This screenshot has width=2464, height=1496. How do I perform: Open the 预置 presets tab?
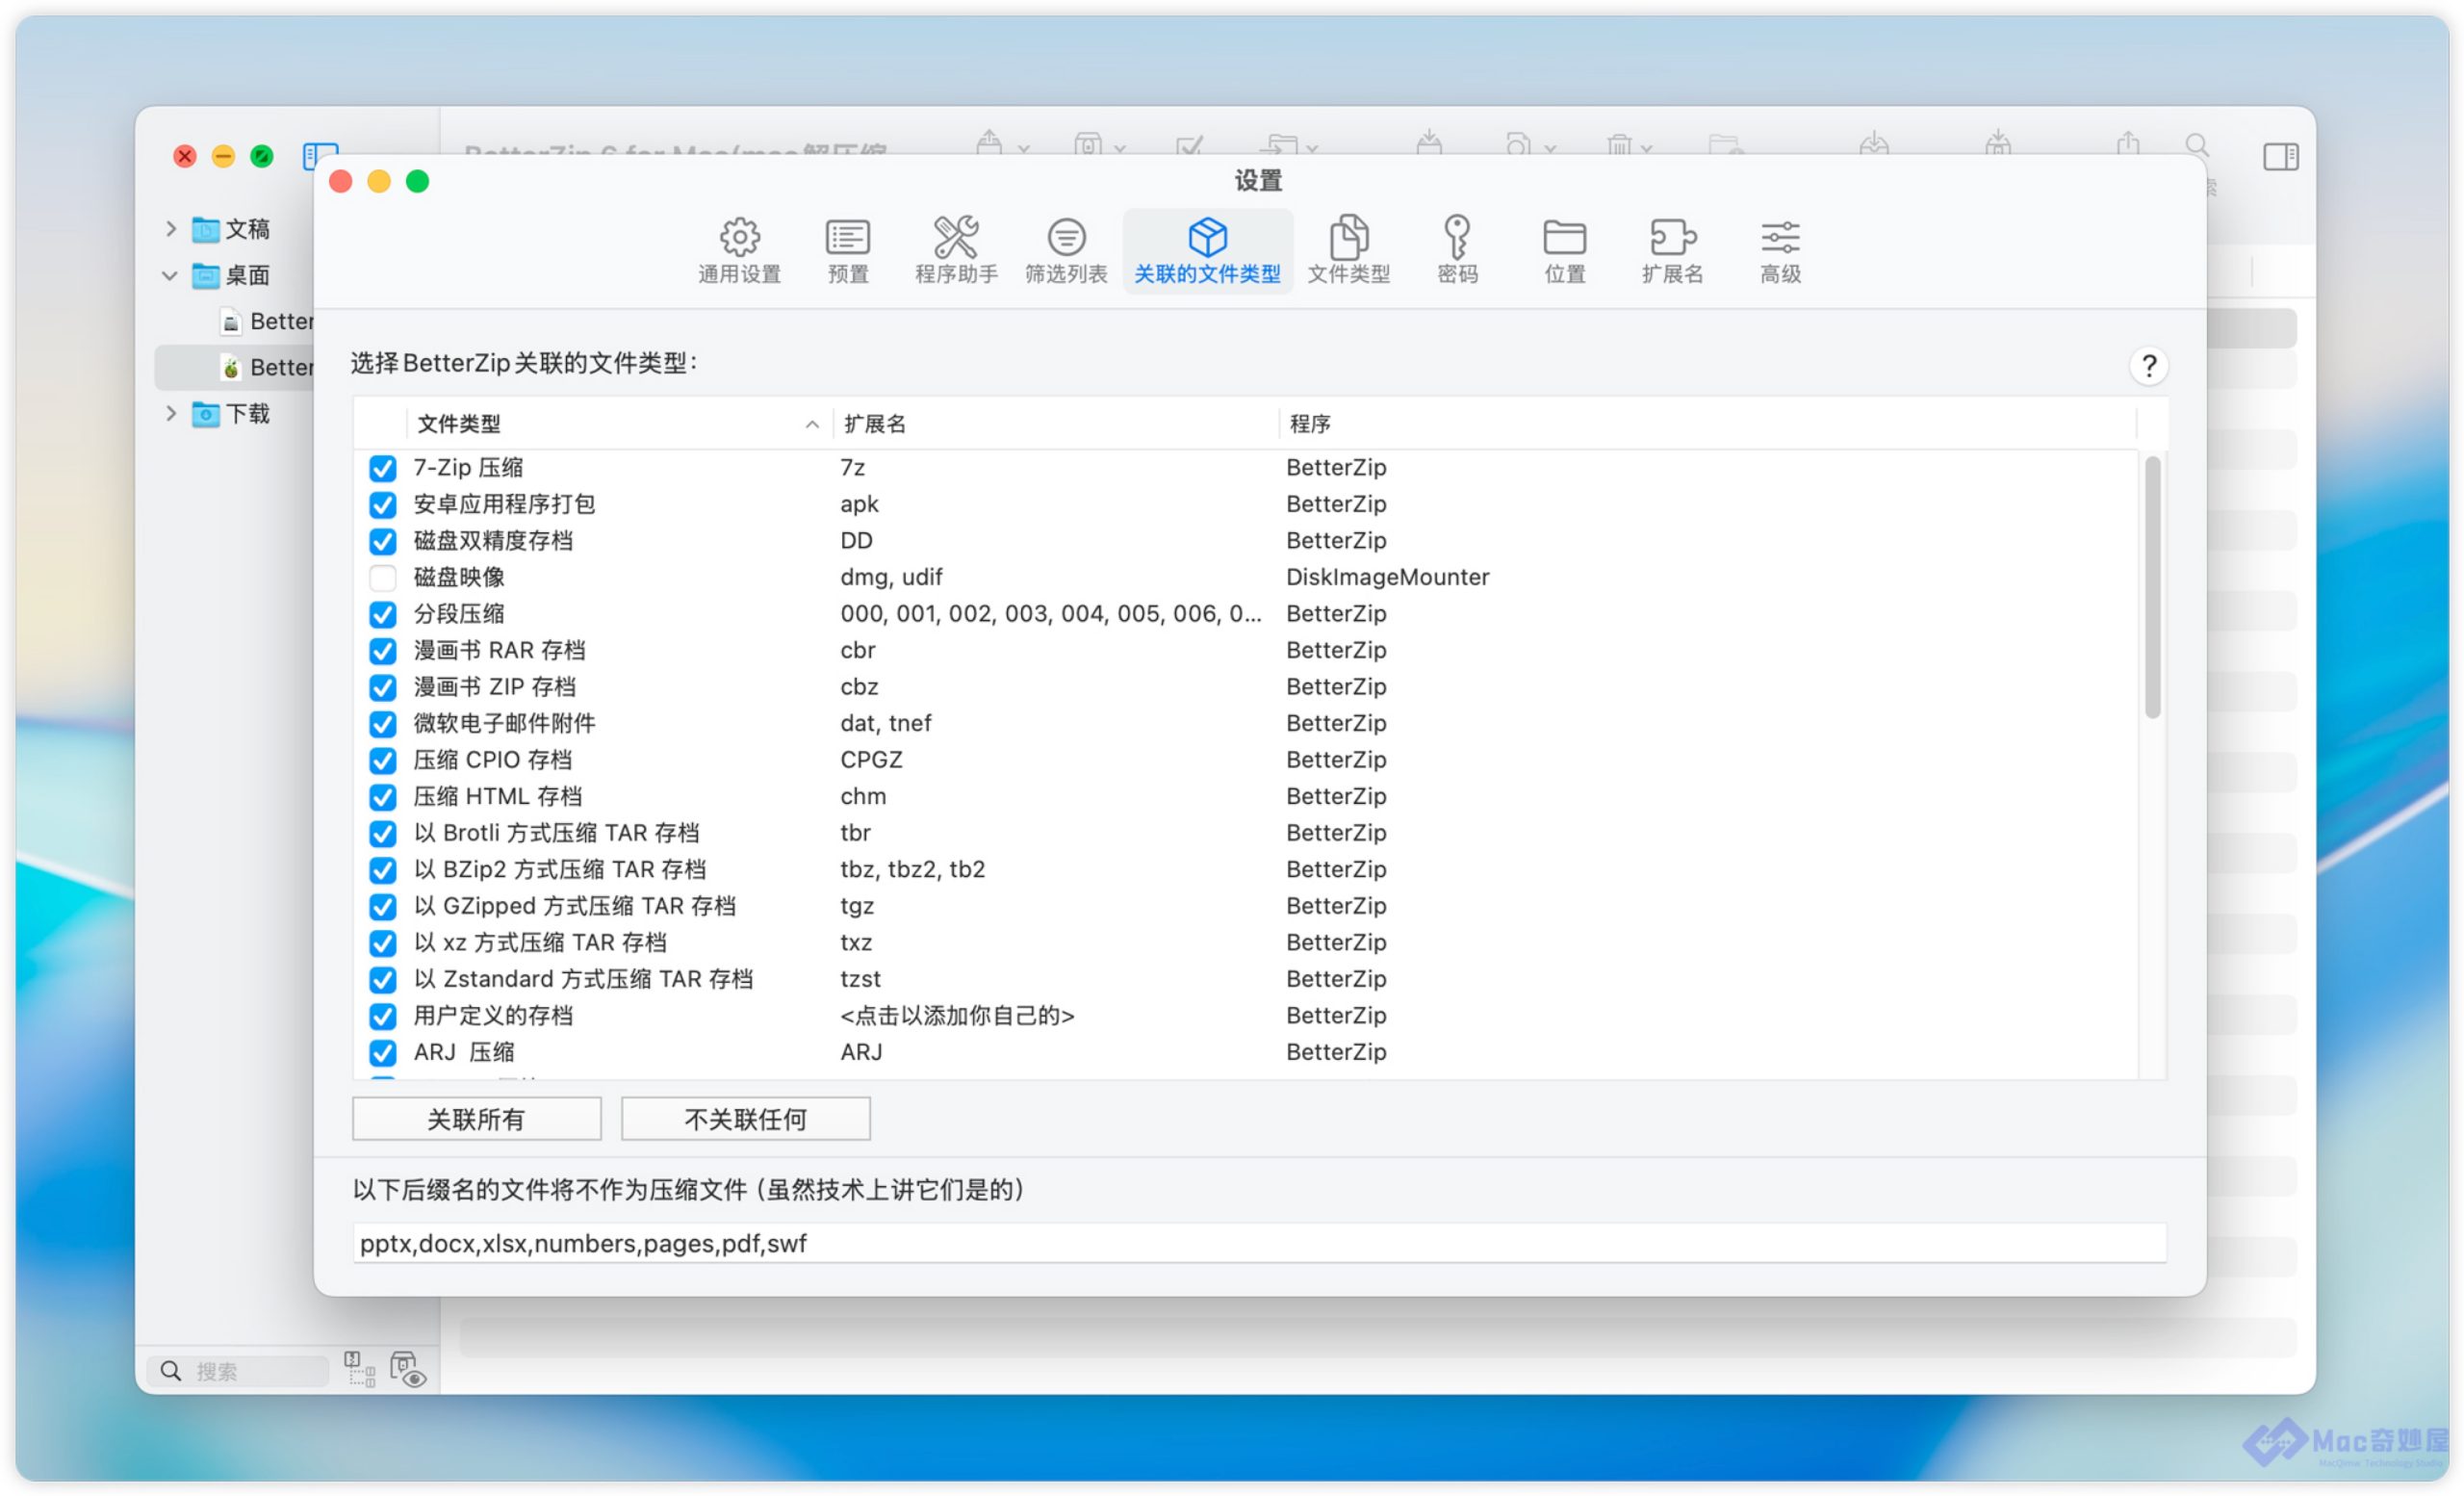pos(848,250)
